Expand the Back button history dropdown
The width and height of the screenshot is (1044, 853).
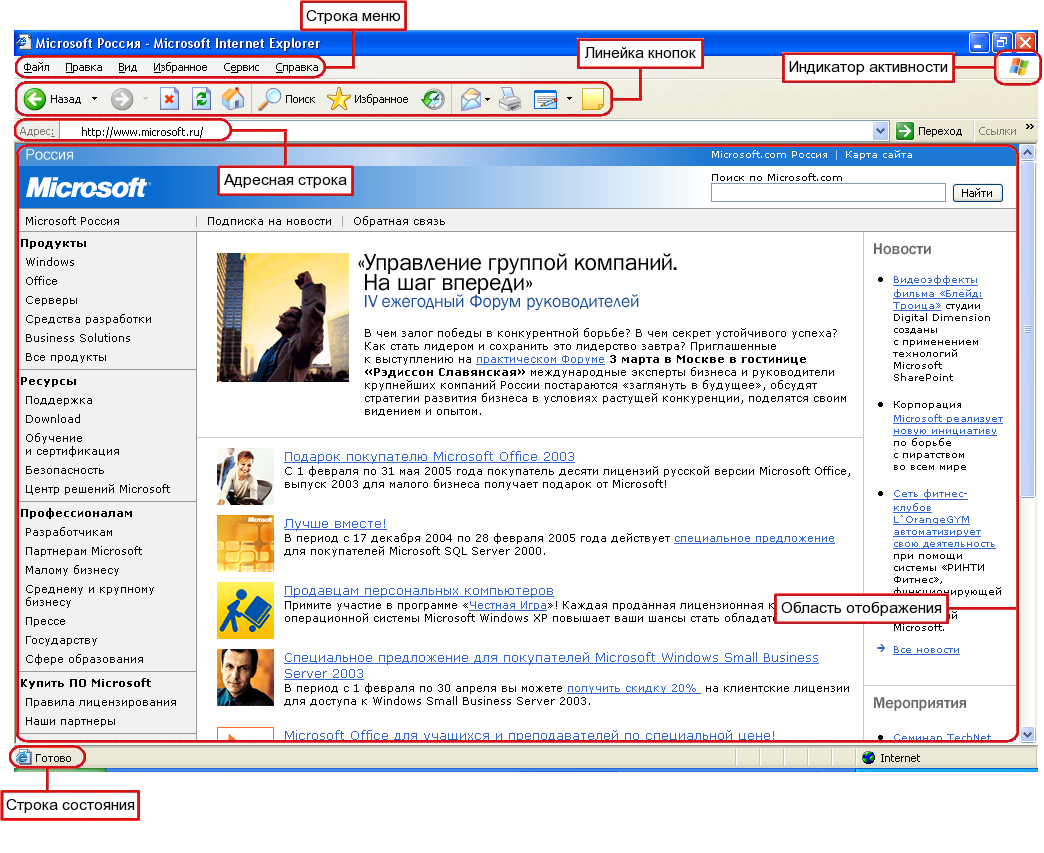(x=95, y=99)
